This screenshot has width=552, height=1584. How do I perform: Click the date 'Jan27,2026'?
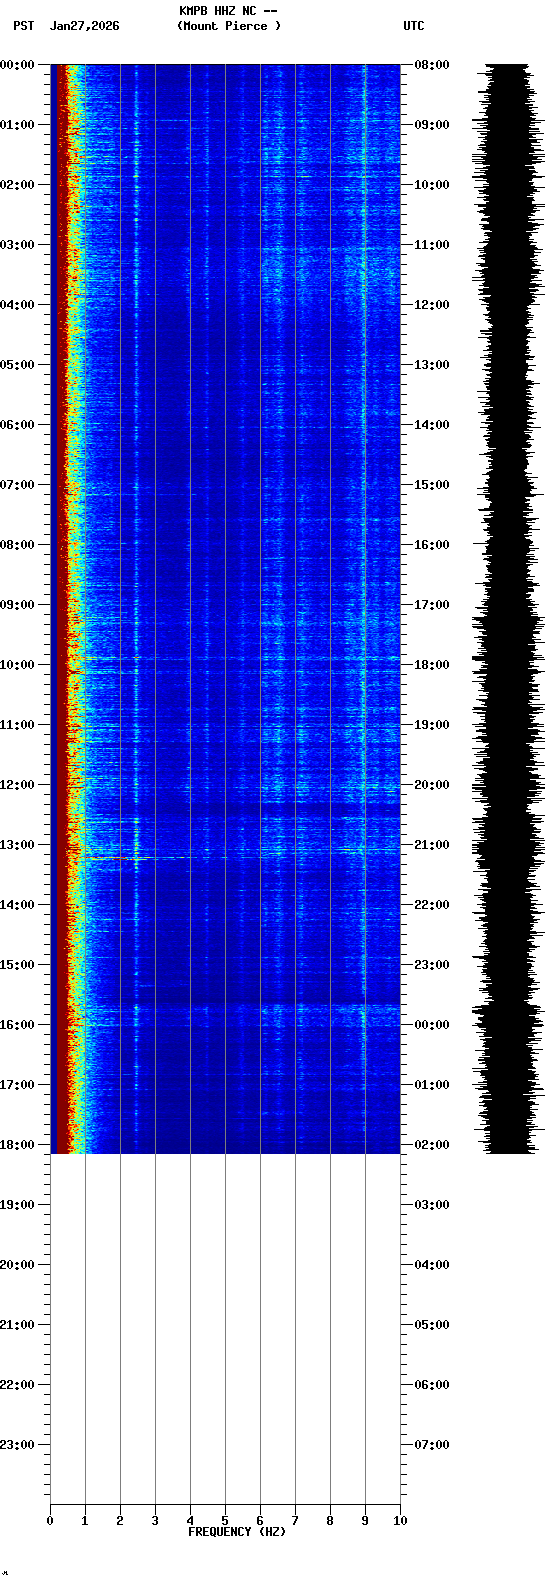(85, 26)
